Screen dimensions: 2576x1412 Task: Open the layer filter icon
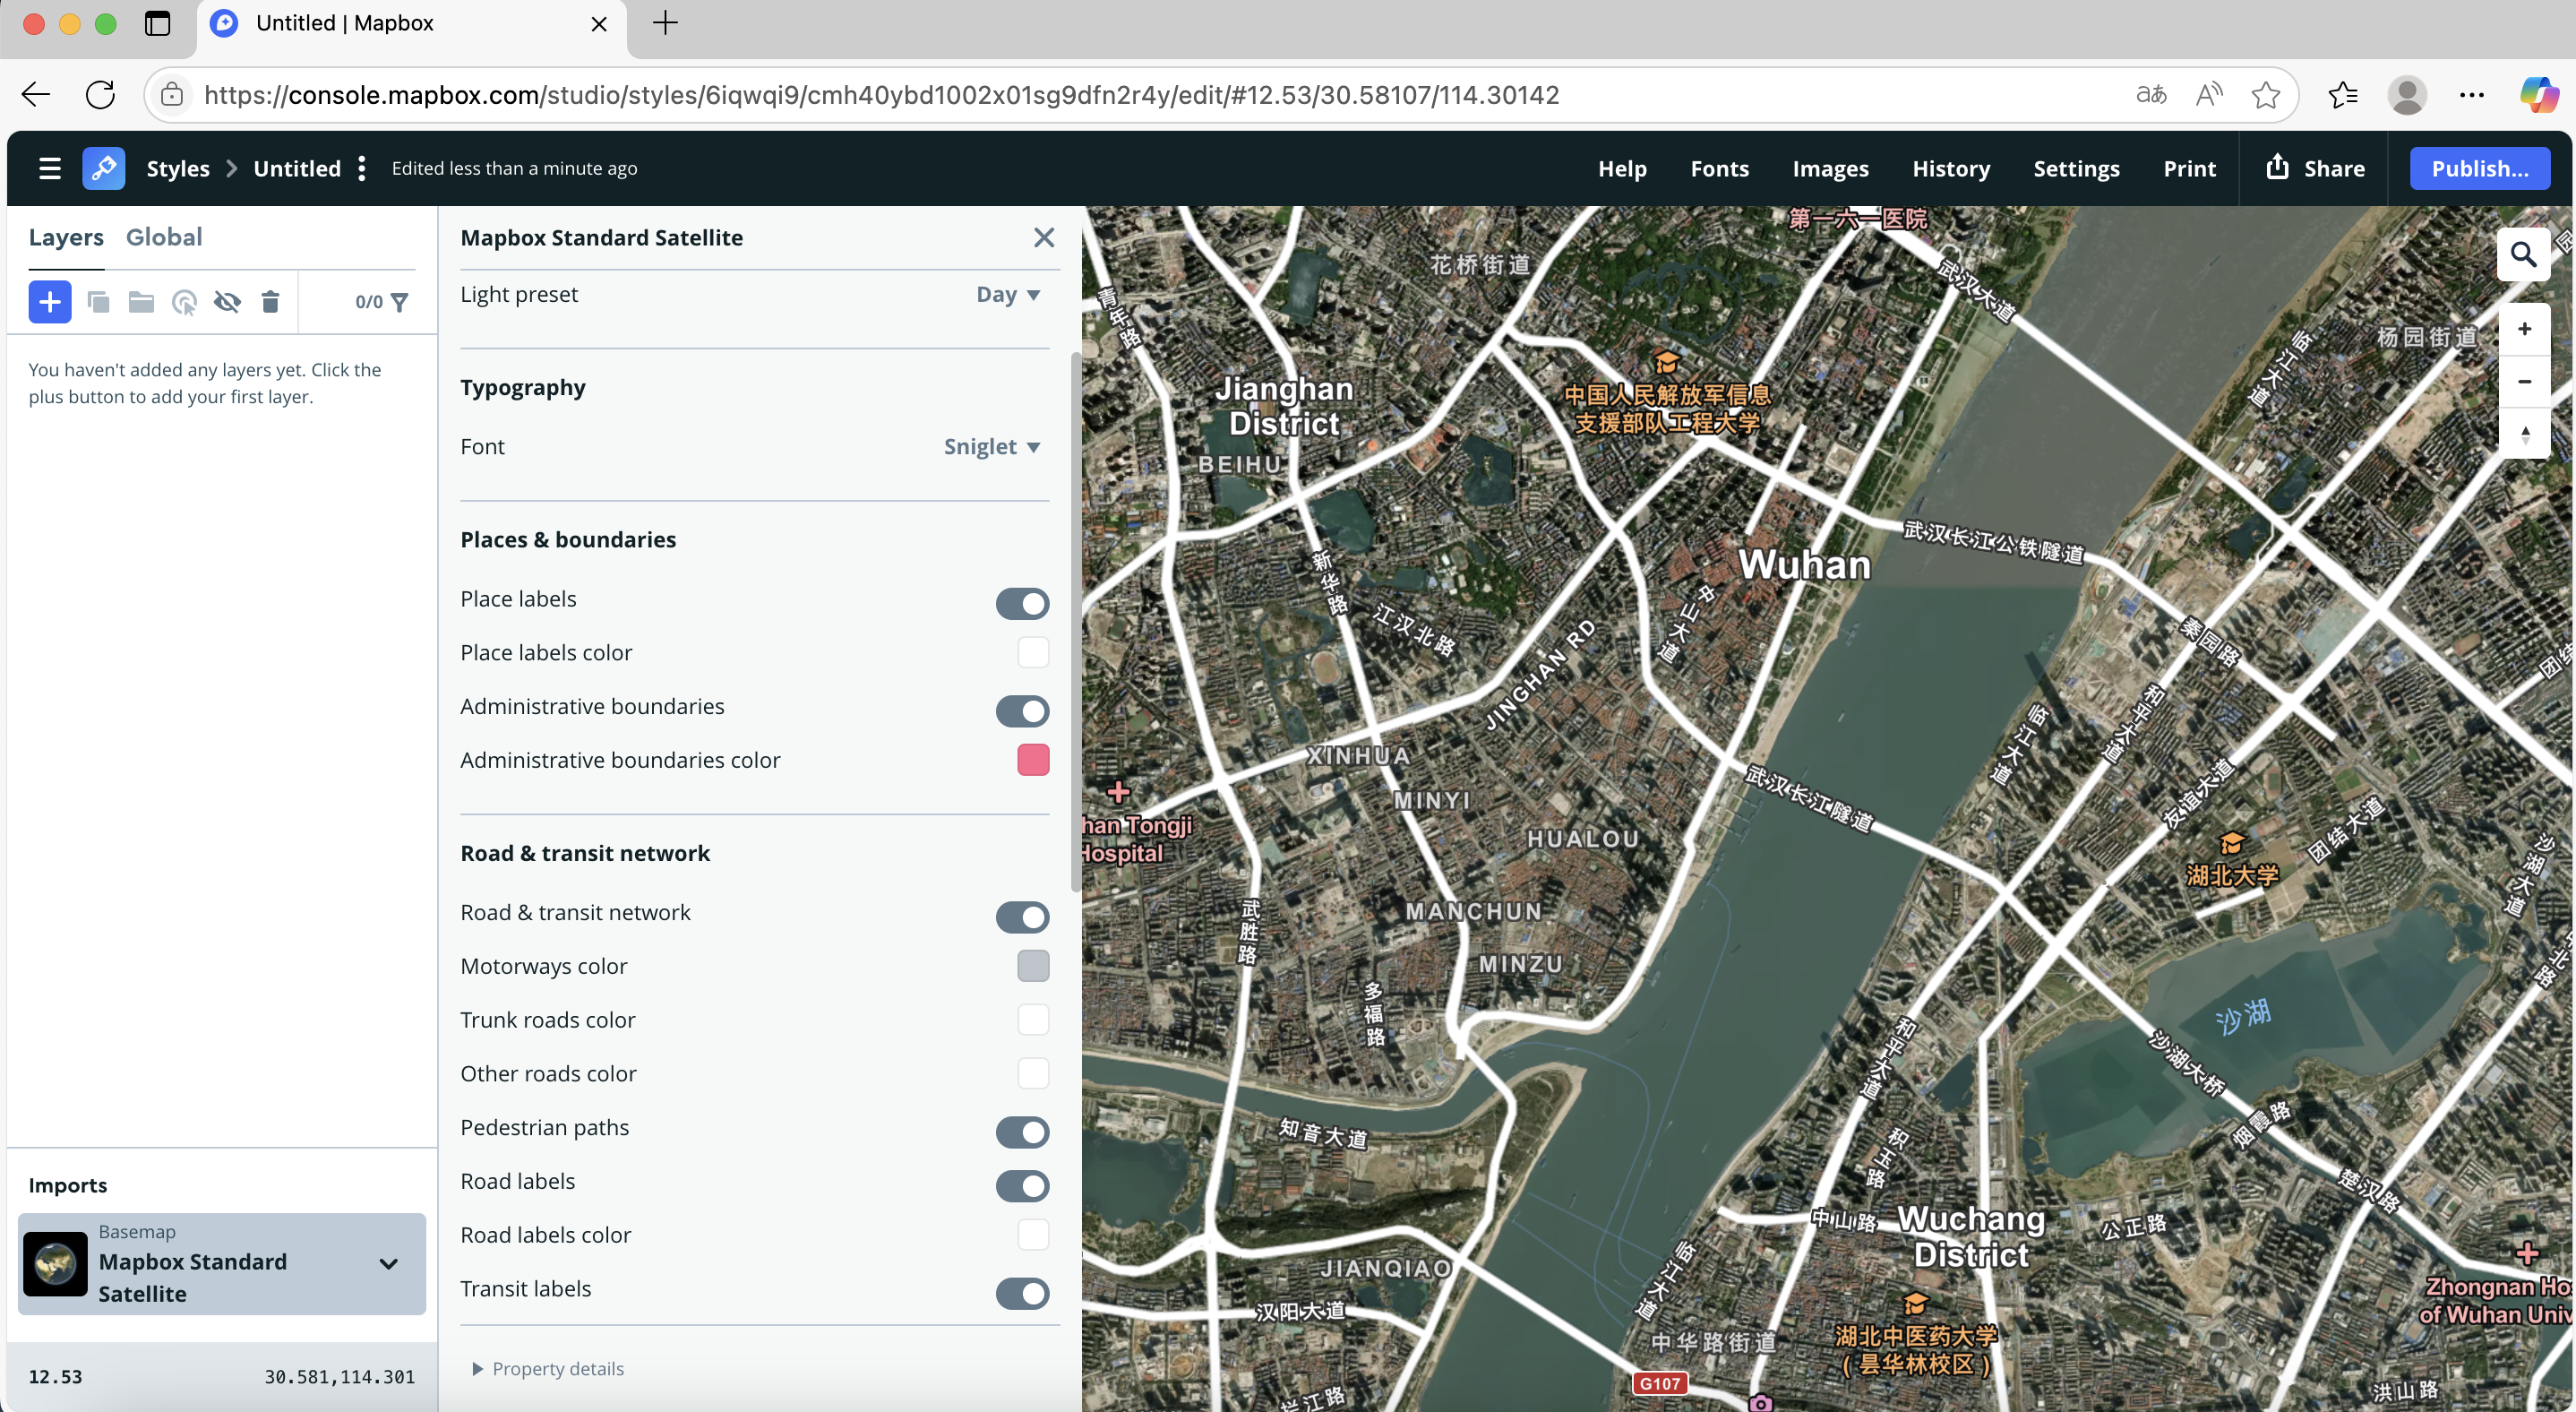coord(400,301)
